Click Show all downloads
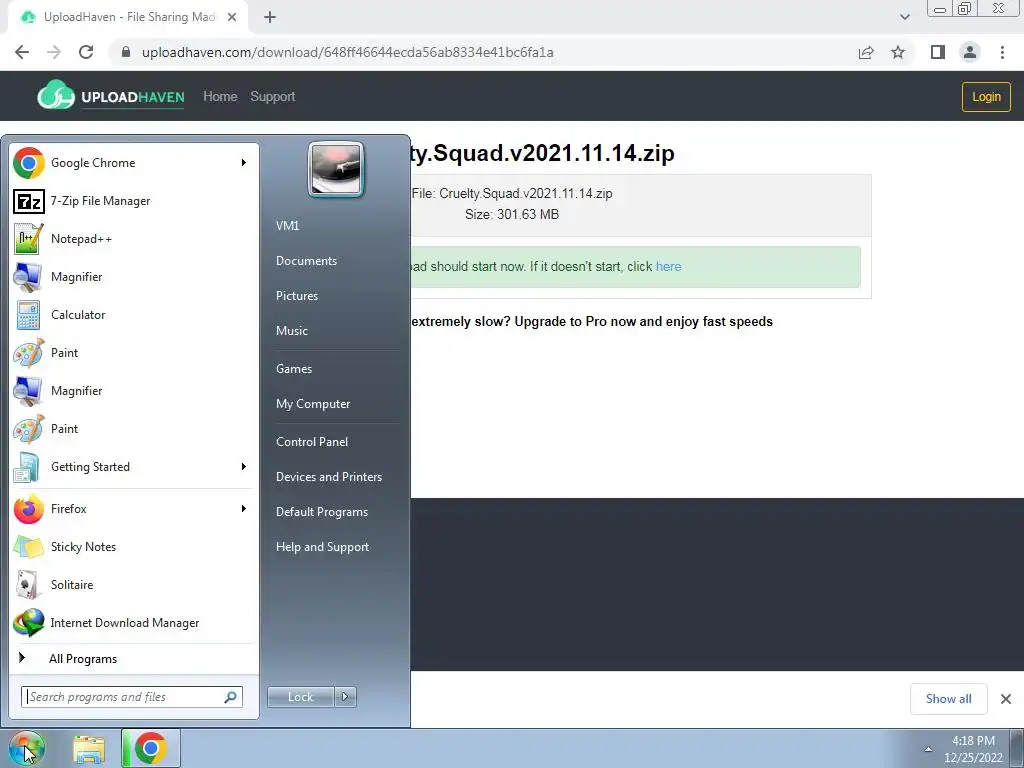Image resolution: width=1024 pixels, height=768 pixels. pos(948,699)
